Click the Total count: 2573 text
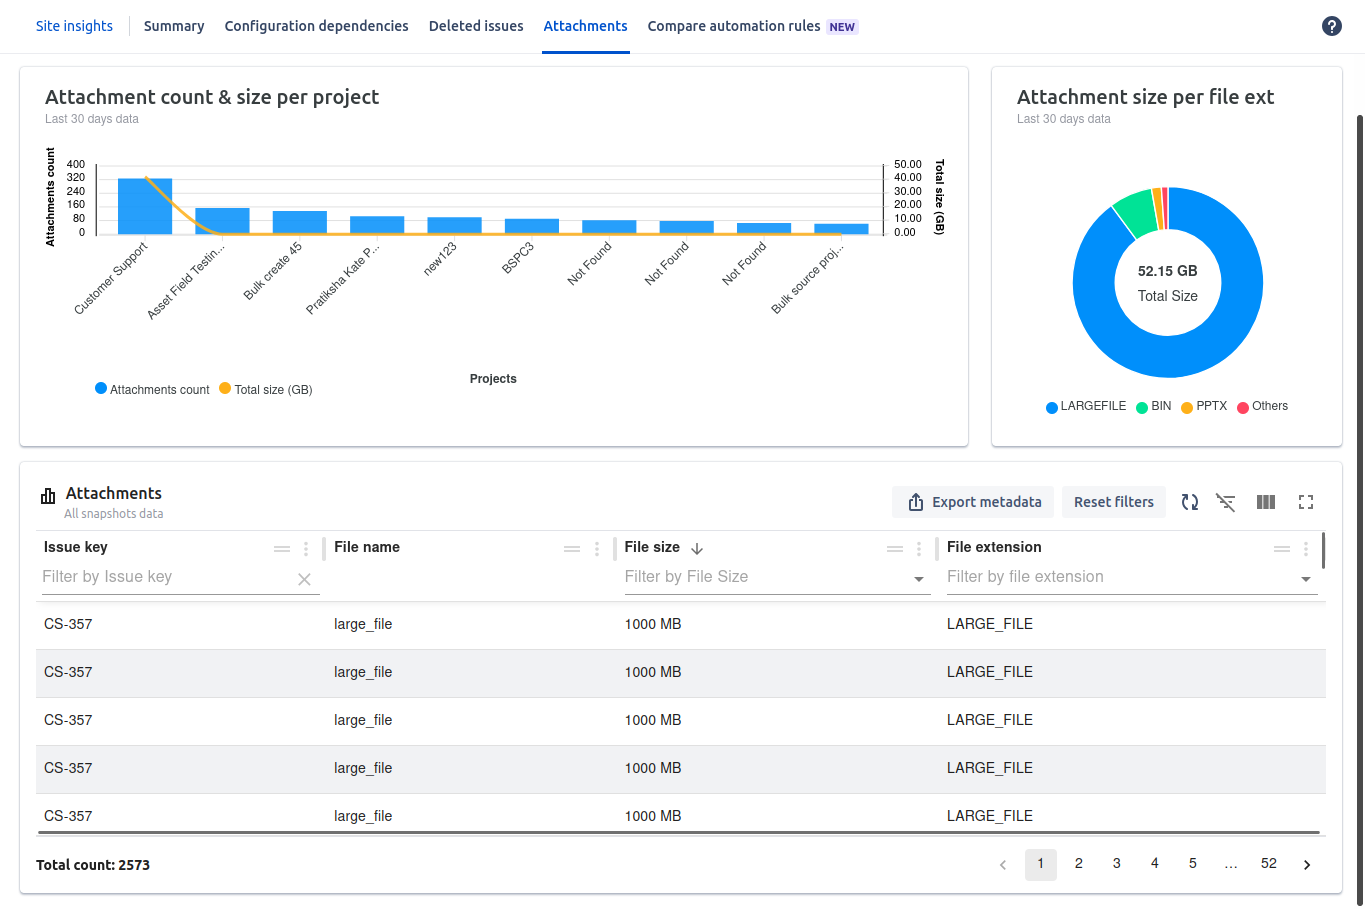 [x=93, y=865]
